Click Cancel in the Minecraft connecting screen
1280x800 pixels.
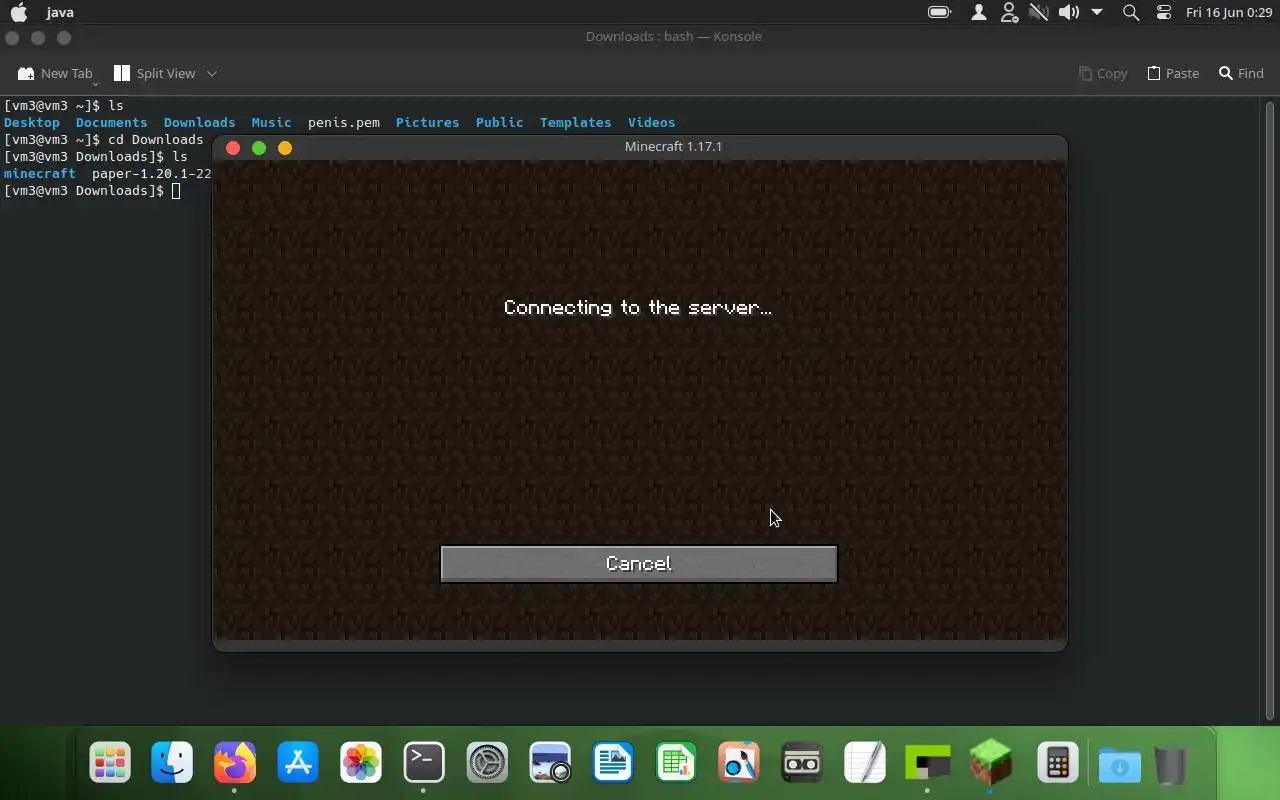click(638, 564)
